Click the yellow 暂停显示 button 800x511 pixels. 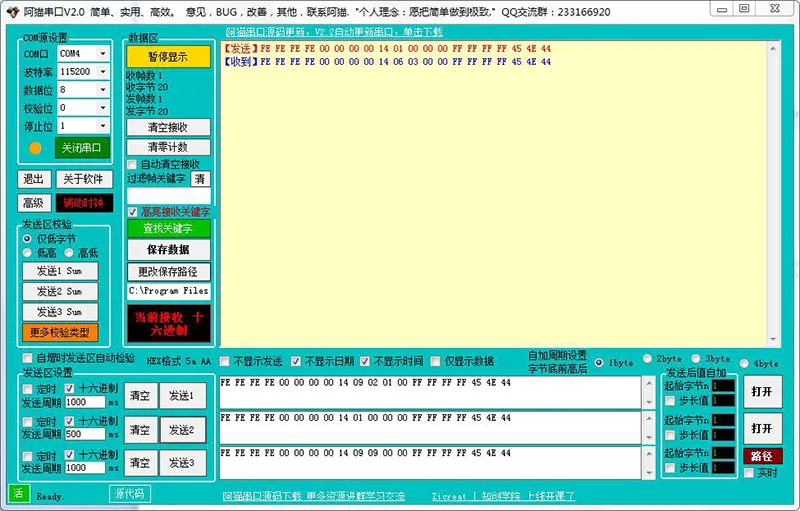click(x=168, y=57)
